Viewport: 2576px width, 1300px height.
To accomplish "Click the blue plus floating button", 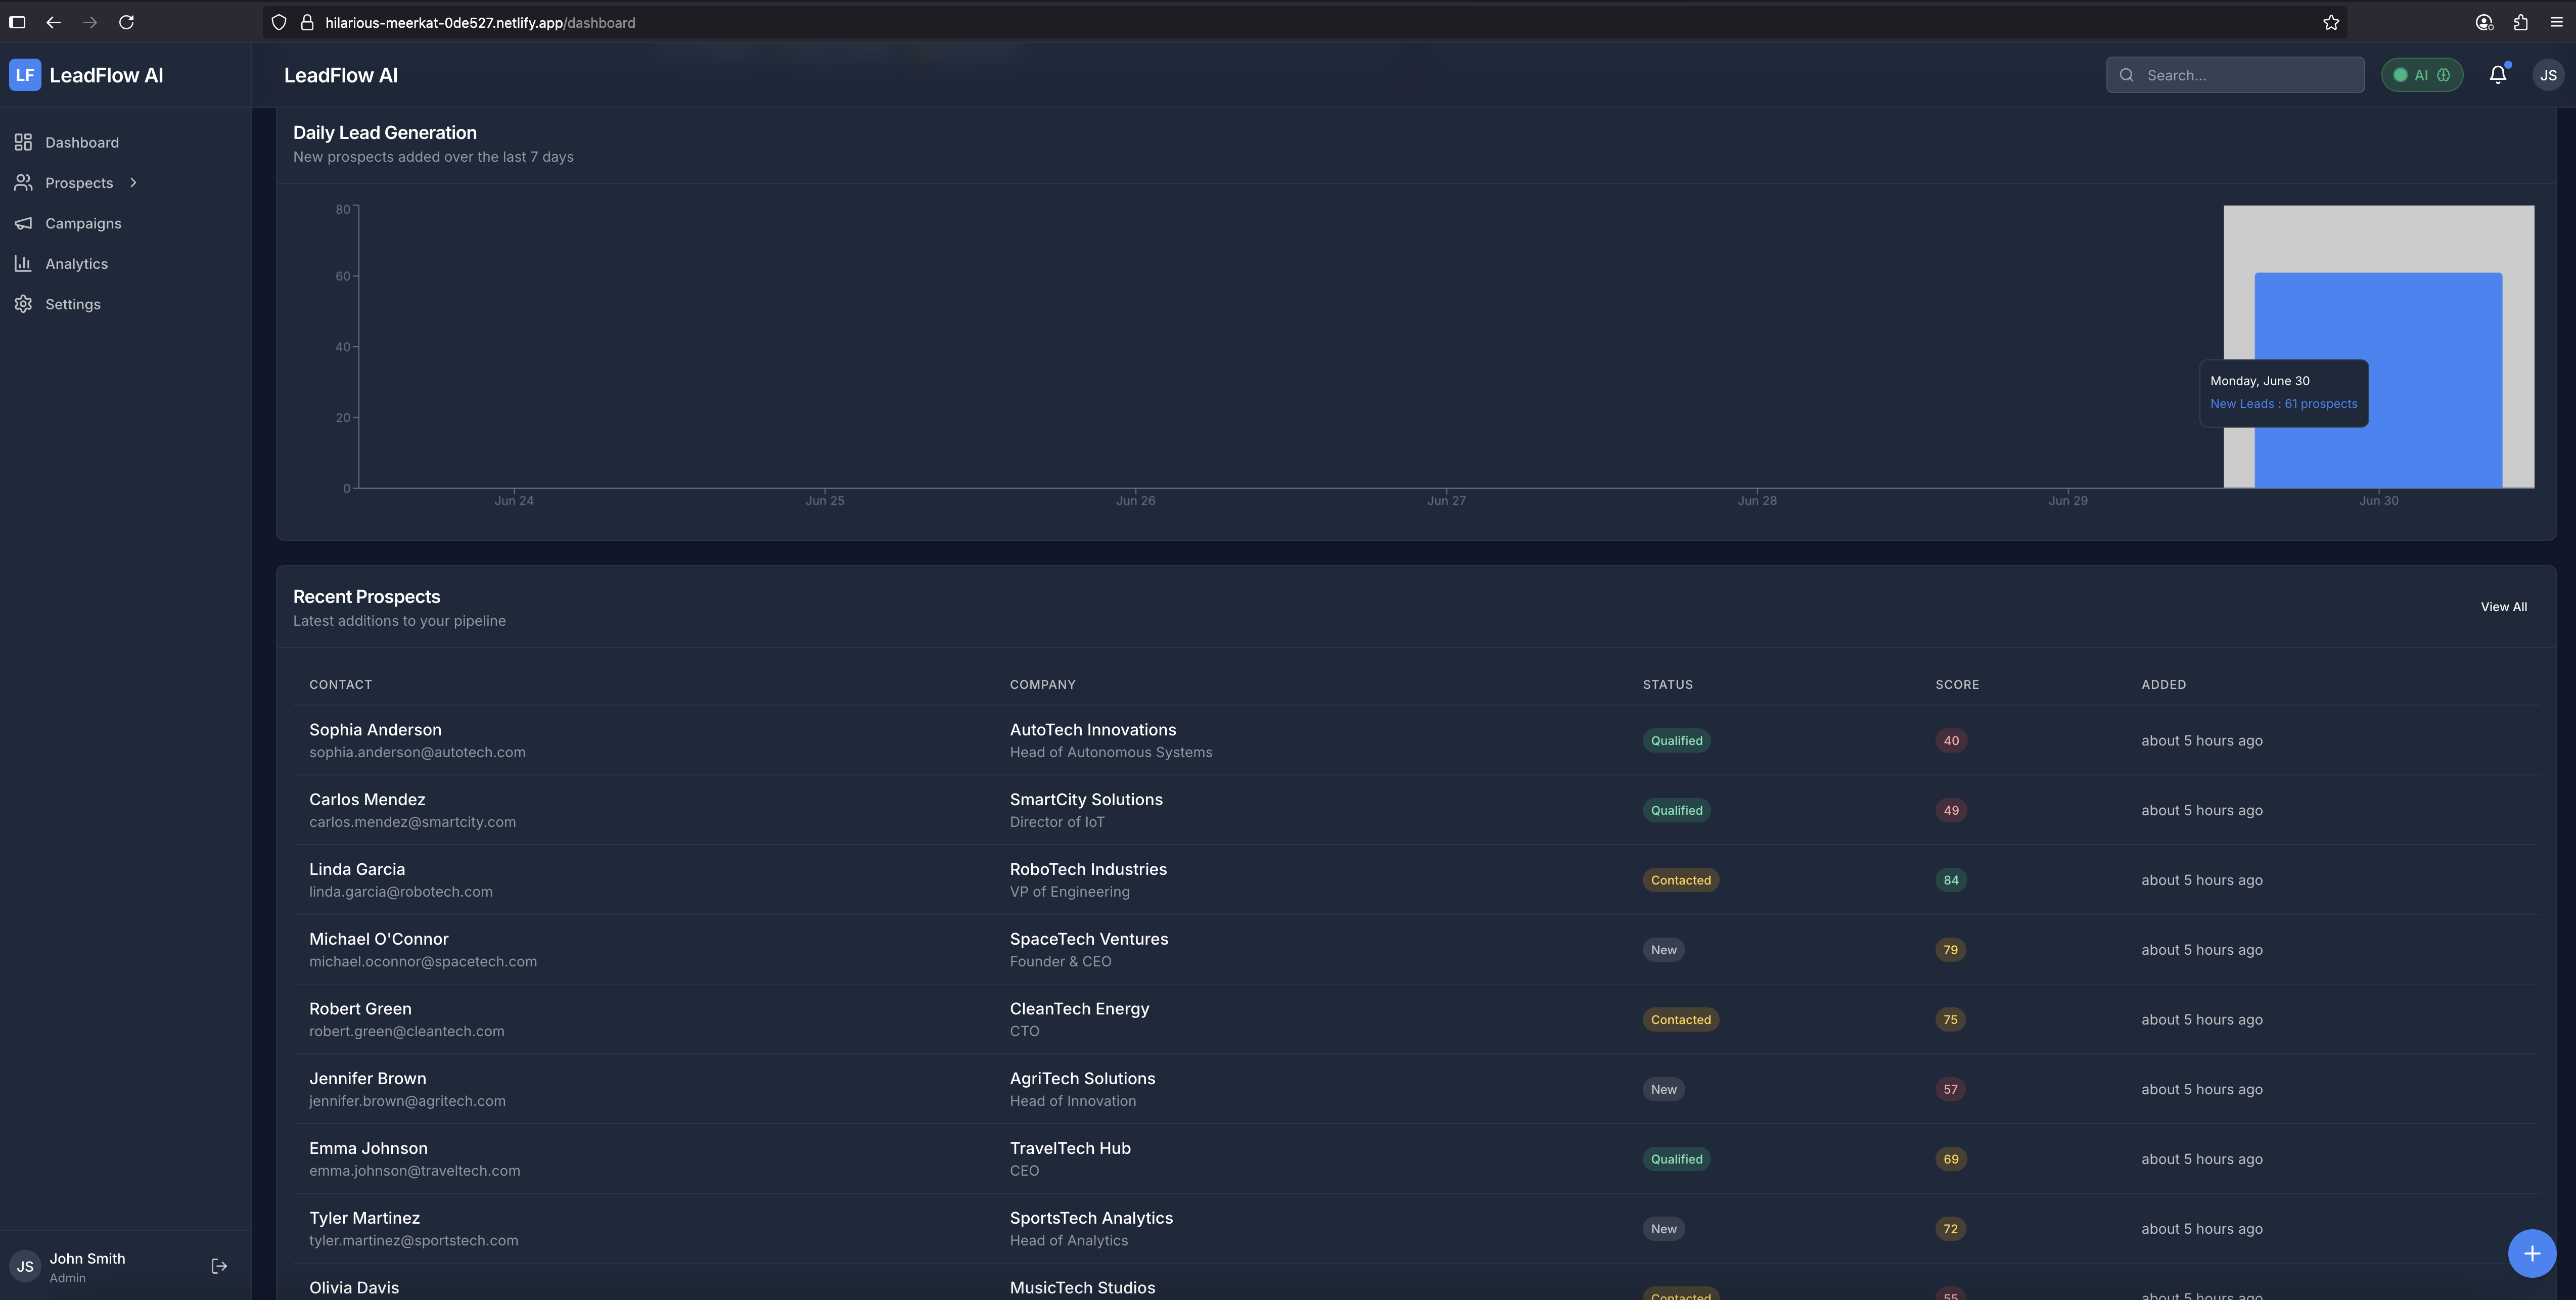I will pos(2531,1253).
